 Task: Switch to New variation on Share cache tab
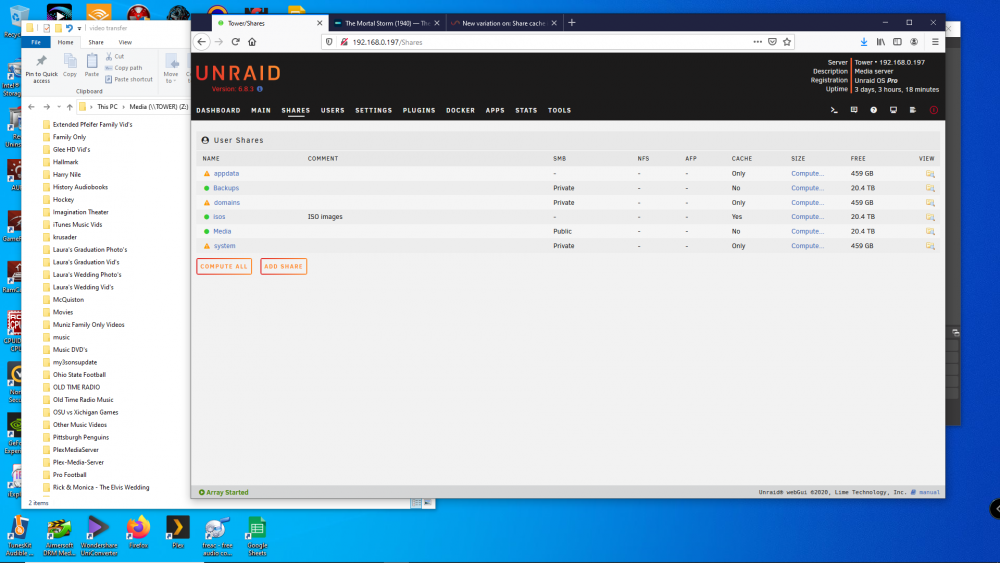(503, 23)
